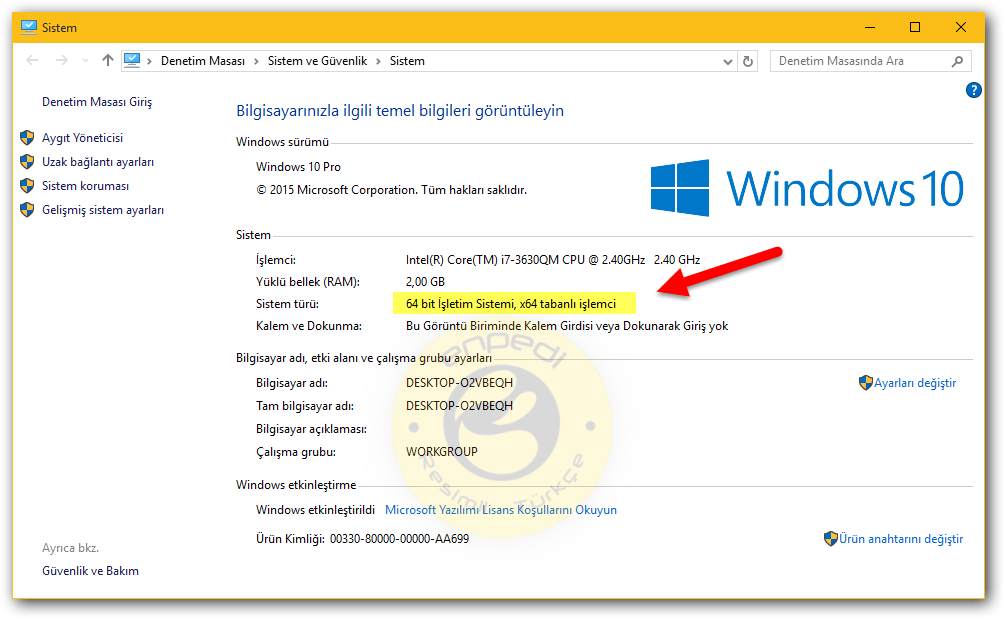The width and height of the screenshot is (1005, 619).
Task: Close the Sistem window
Action: [960, 27]
